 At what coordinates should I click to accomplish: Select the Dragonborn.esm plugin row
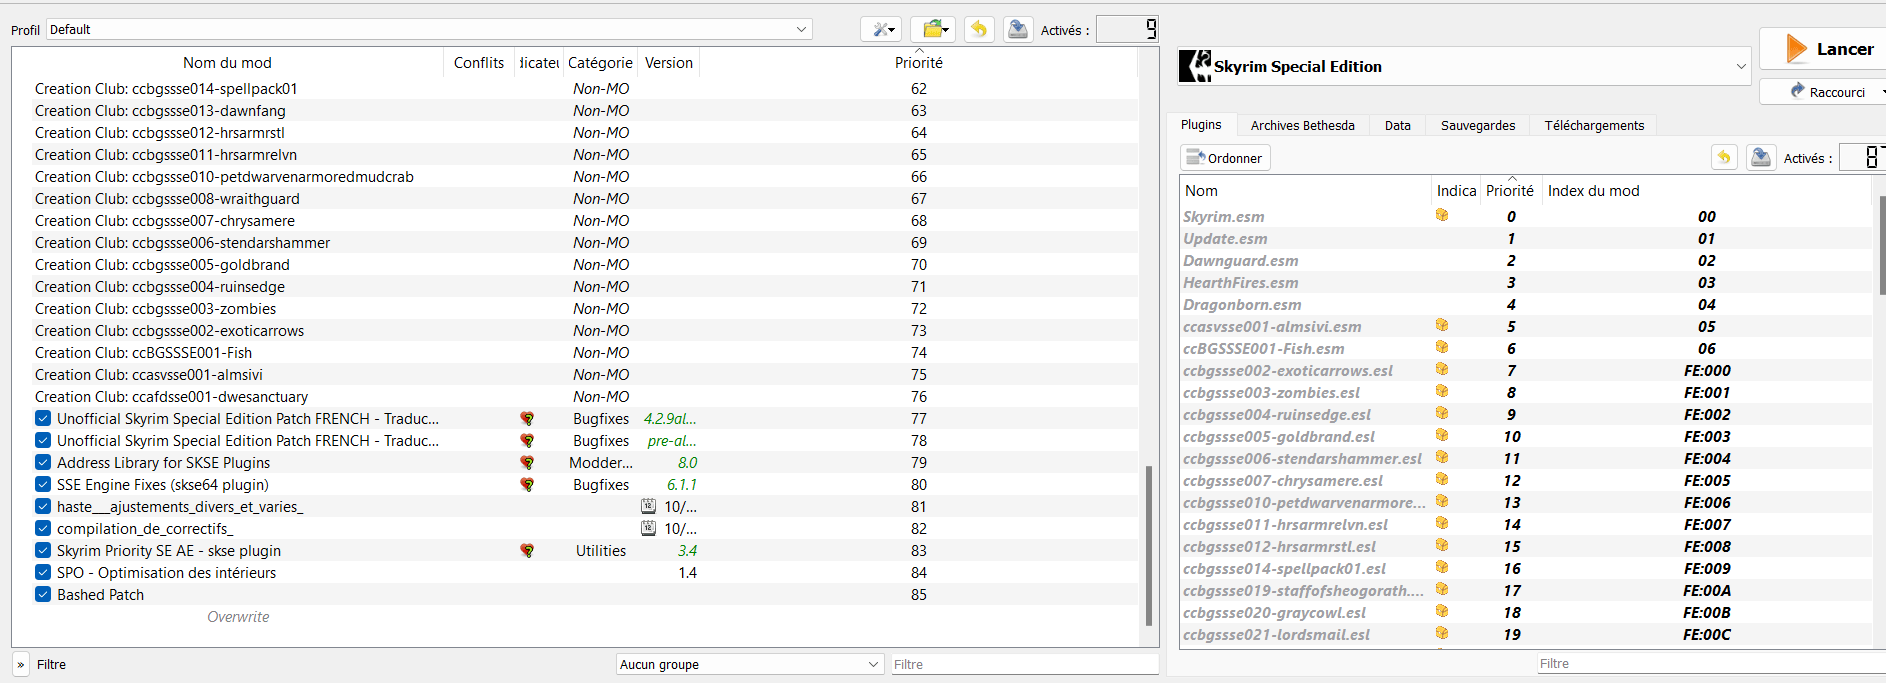(x=1525, y=305)
